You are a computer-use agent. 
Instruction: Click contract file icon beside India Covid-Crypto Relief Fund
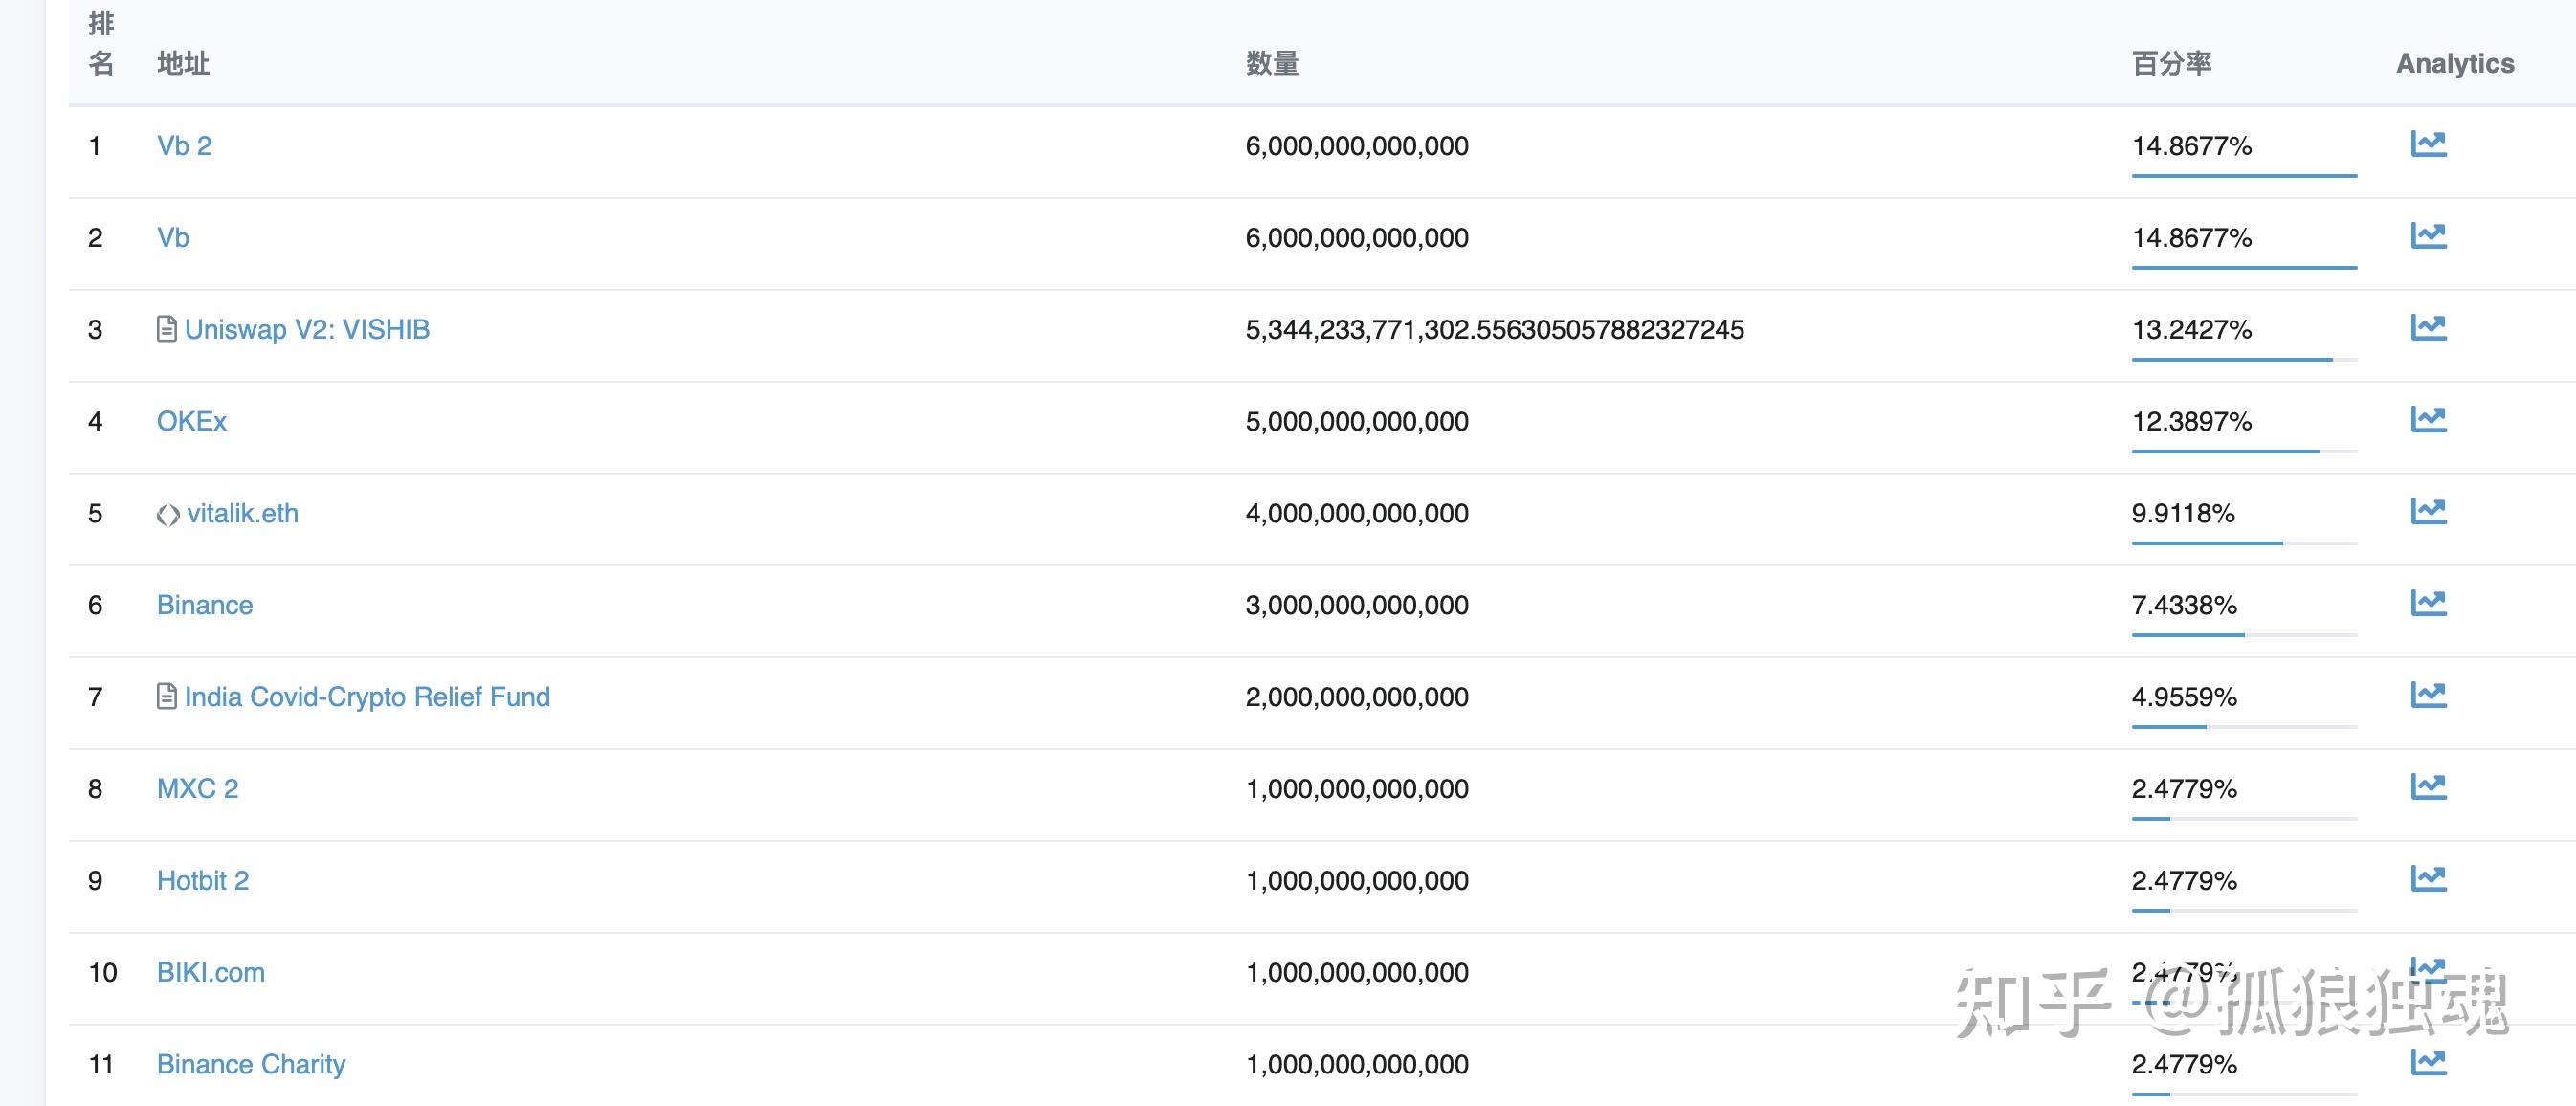point(167,696)
